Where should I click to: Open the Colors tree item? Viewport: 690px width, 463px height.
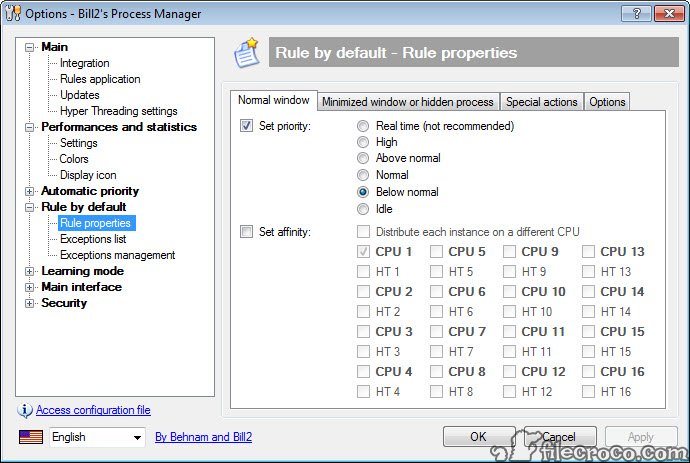[x=74, y=159]
